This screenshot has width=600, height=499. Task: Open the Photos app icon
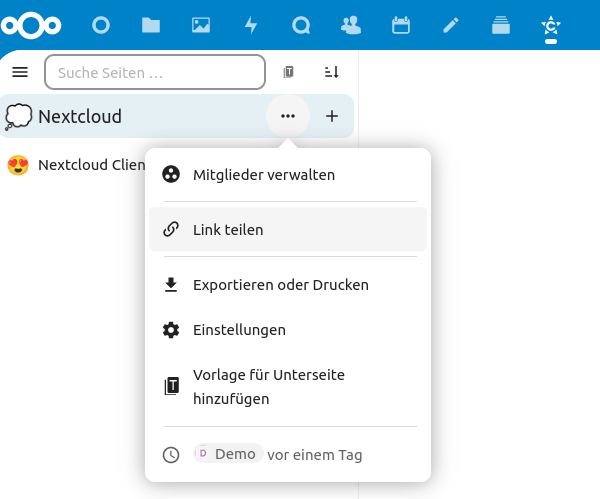201,26
